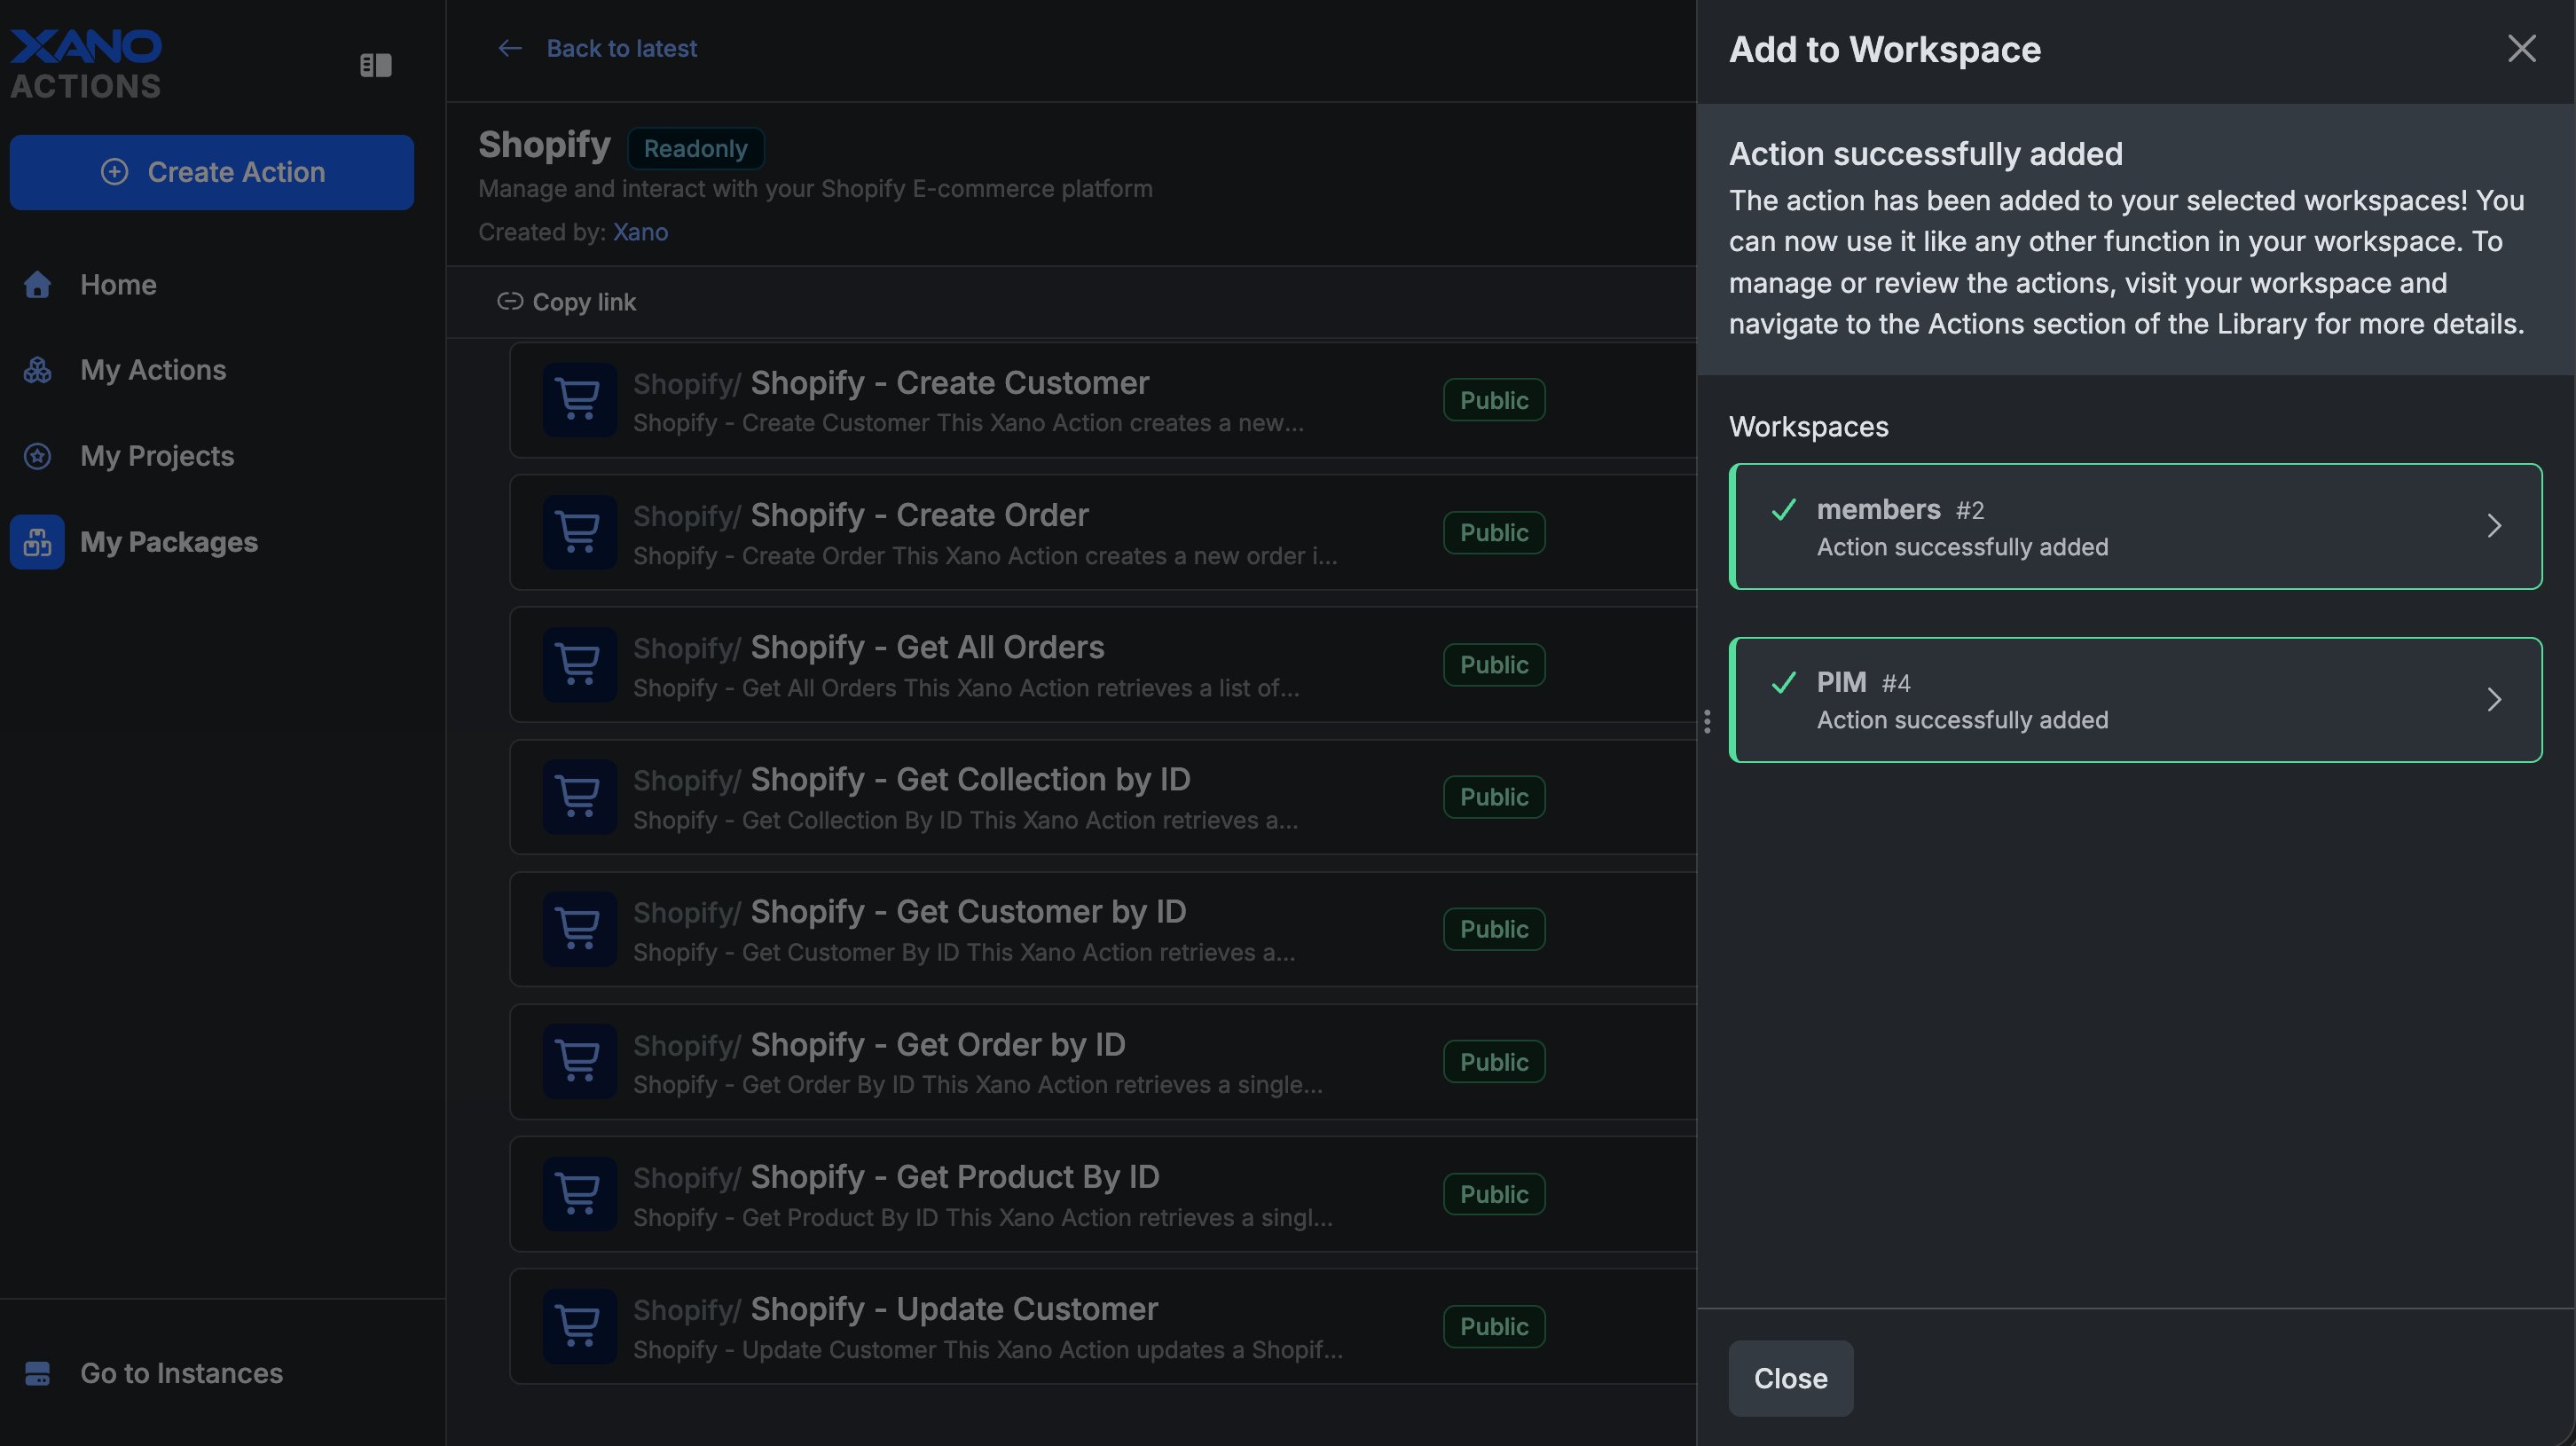Click the green checkmark on PIM workspace
Viewport: 2576px width, 1446px height.
tap(1783, 683)
